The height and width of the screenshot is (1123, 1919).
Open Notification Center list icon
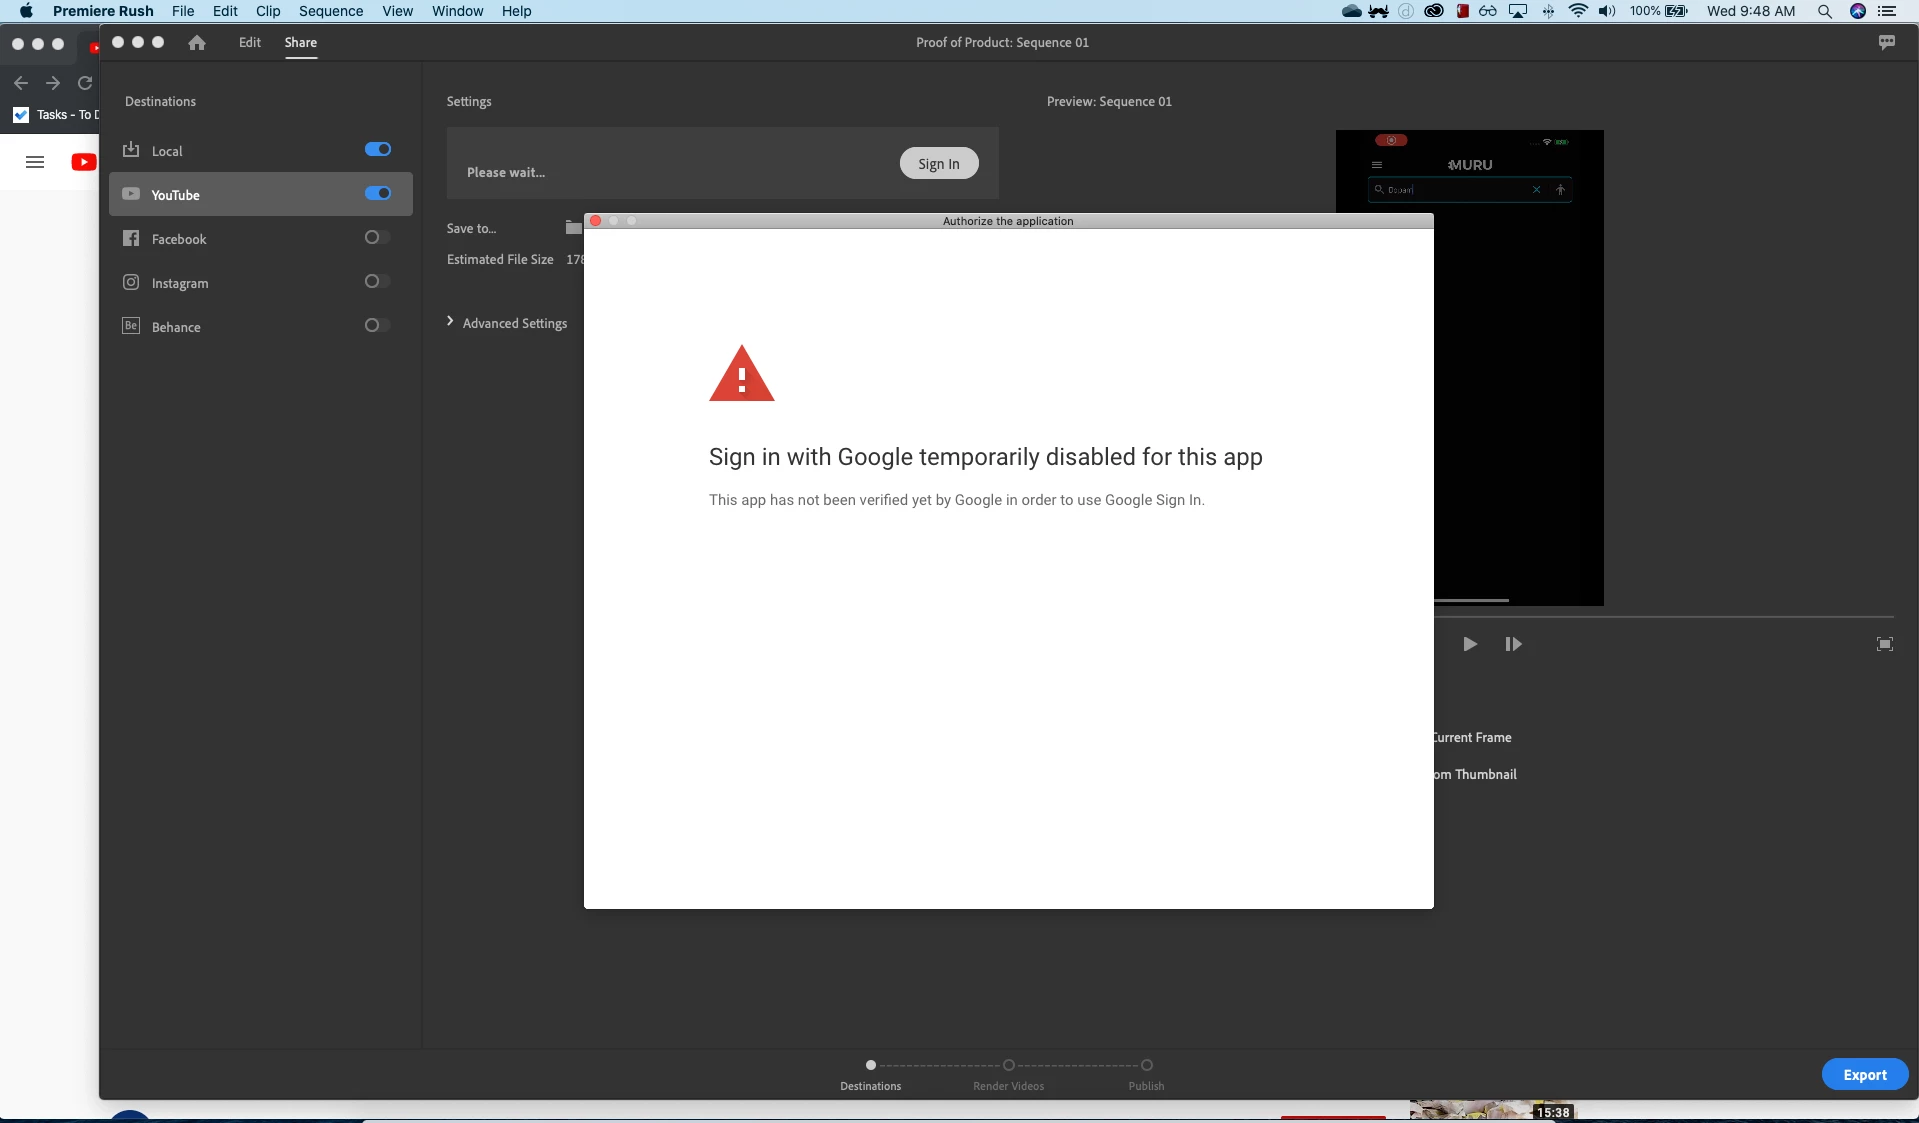click(1888, 11)
